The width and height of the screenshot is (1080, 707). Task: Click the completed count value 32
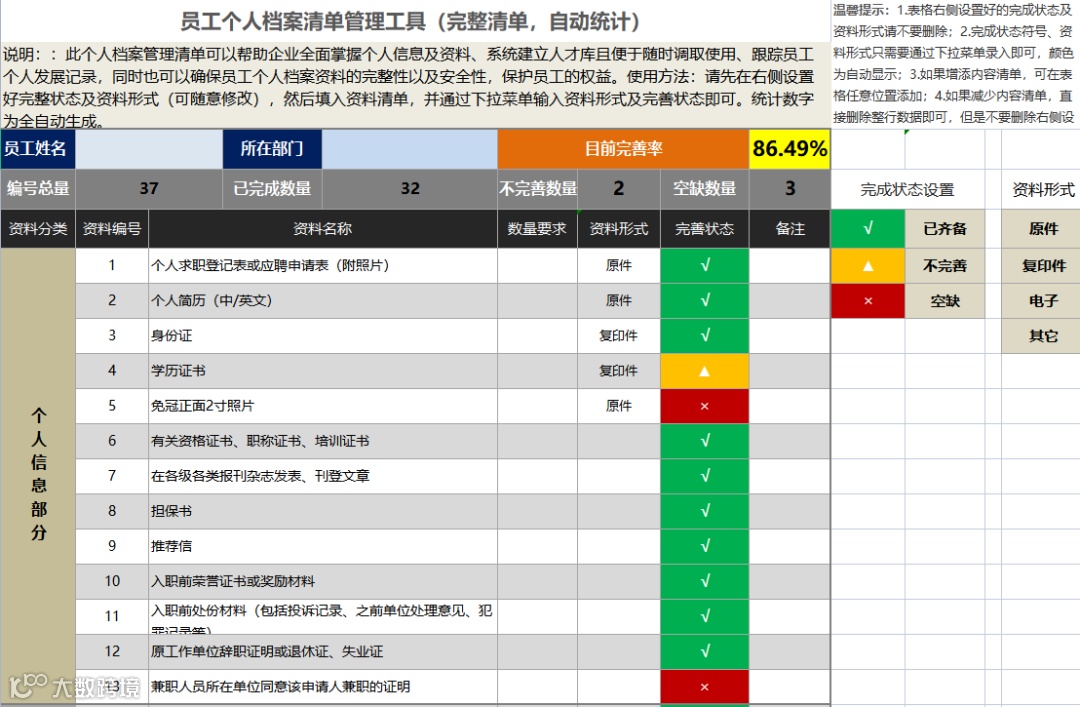click(409, 189)
